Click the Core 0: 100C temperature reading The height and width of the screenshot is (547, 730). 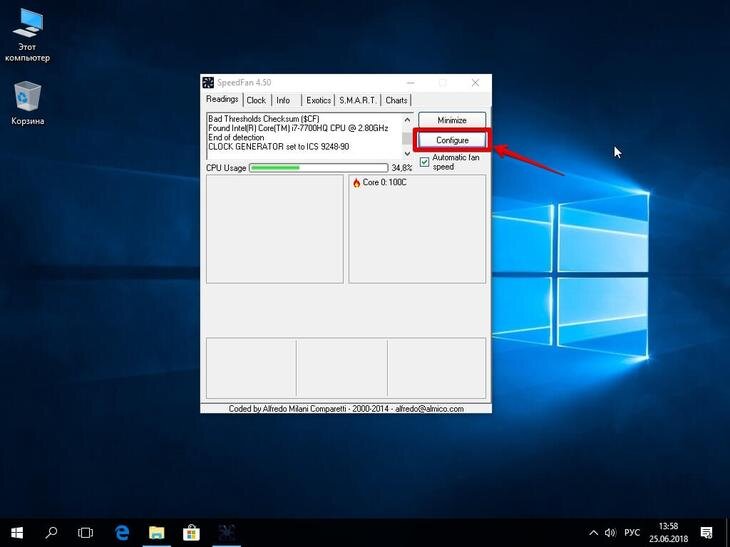(385, 182)
